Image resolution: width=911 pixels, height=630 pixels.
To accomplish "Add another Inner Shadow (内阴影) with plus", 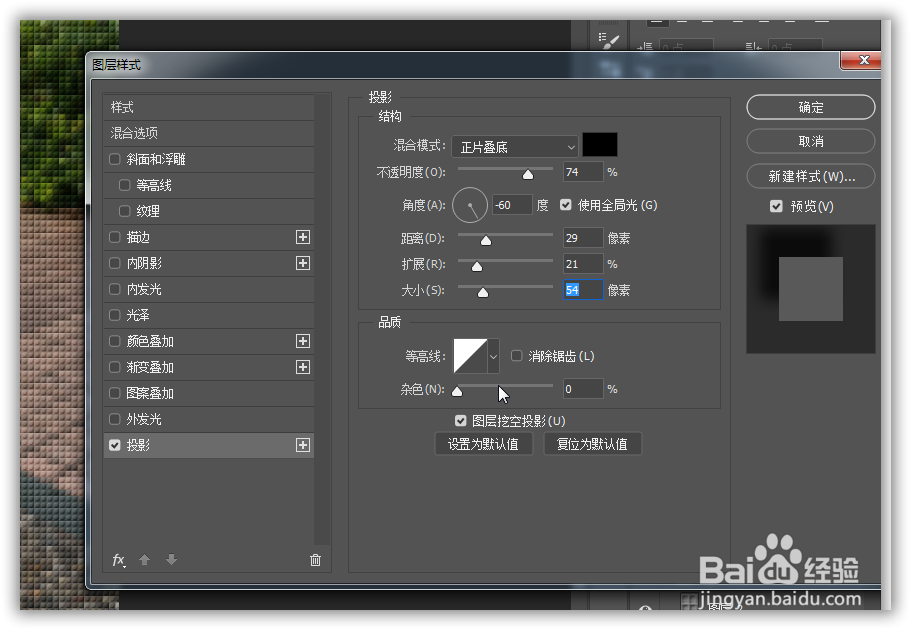I will pyautogui.click(x=303, y=263).
